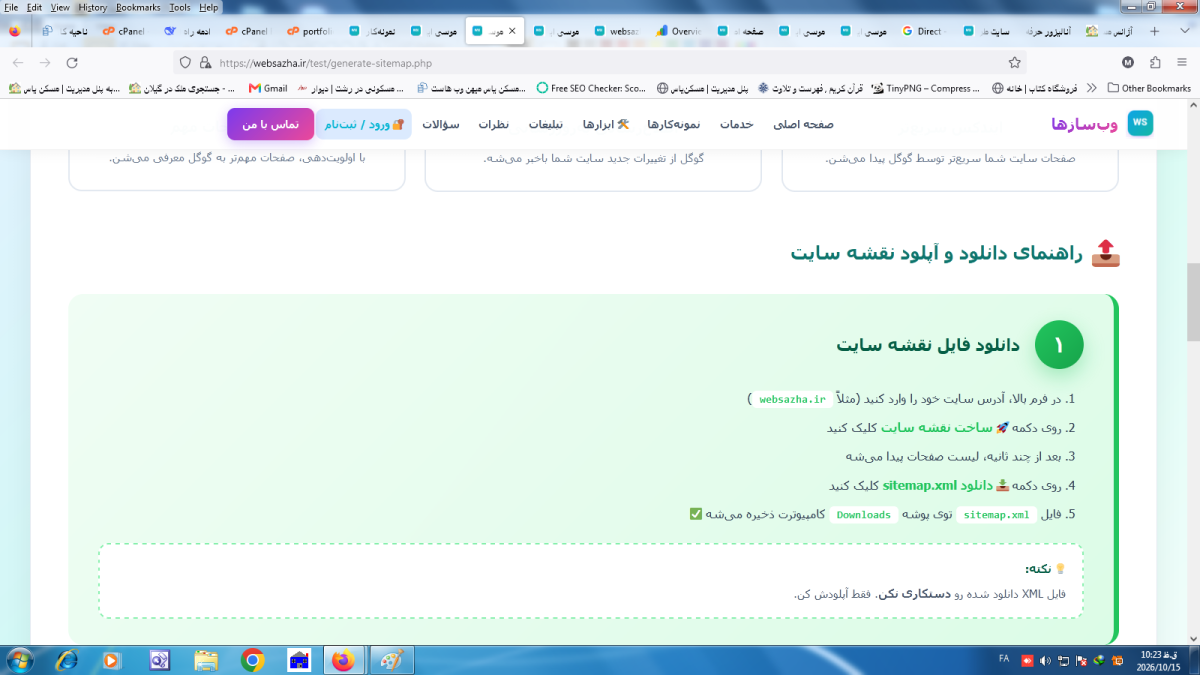Open the Other Bookmarks folder
The image size is (1200, 675).
click(x=1149, y=88)
